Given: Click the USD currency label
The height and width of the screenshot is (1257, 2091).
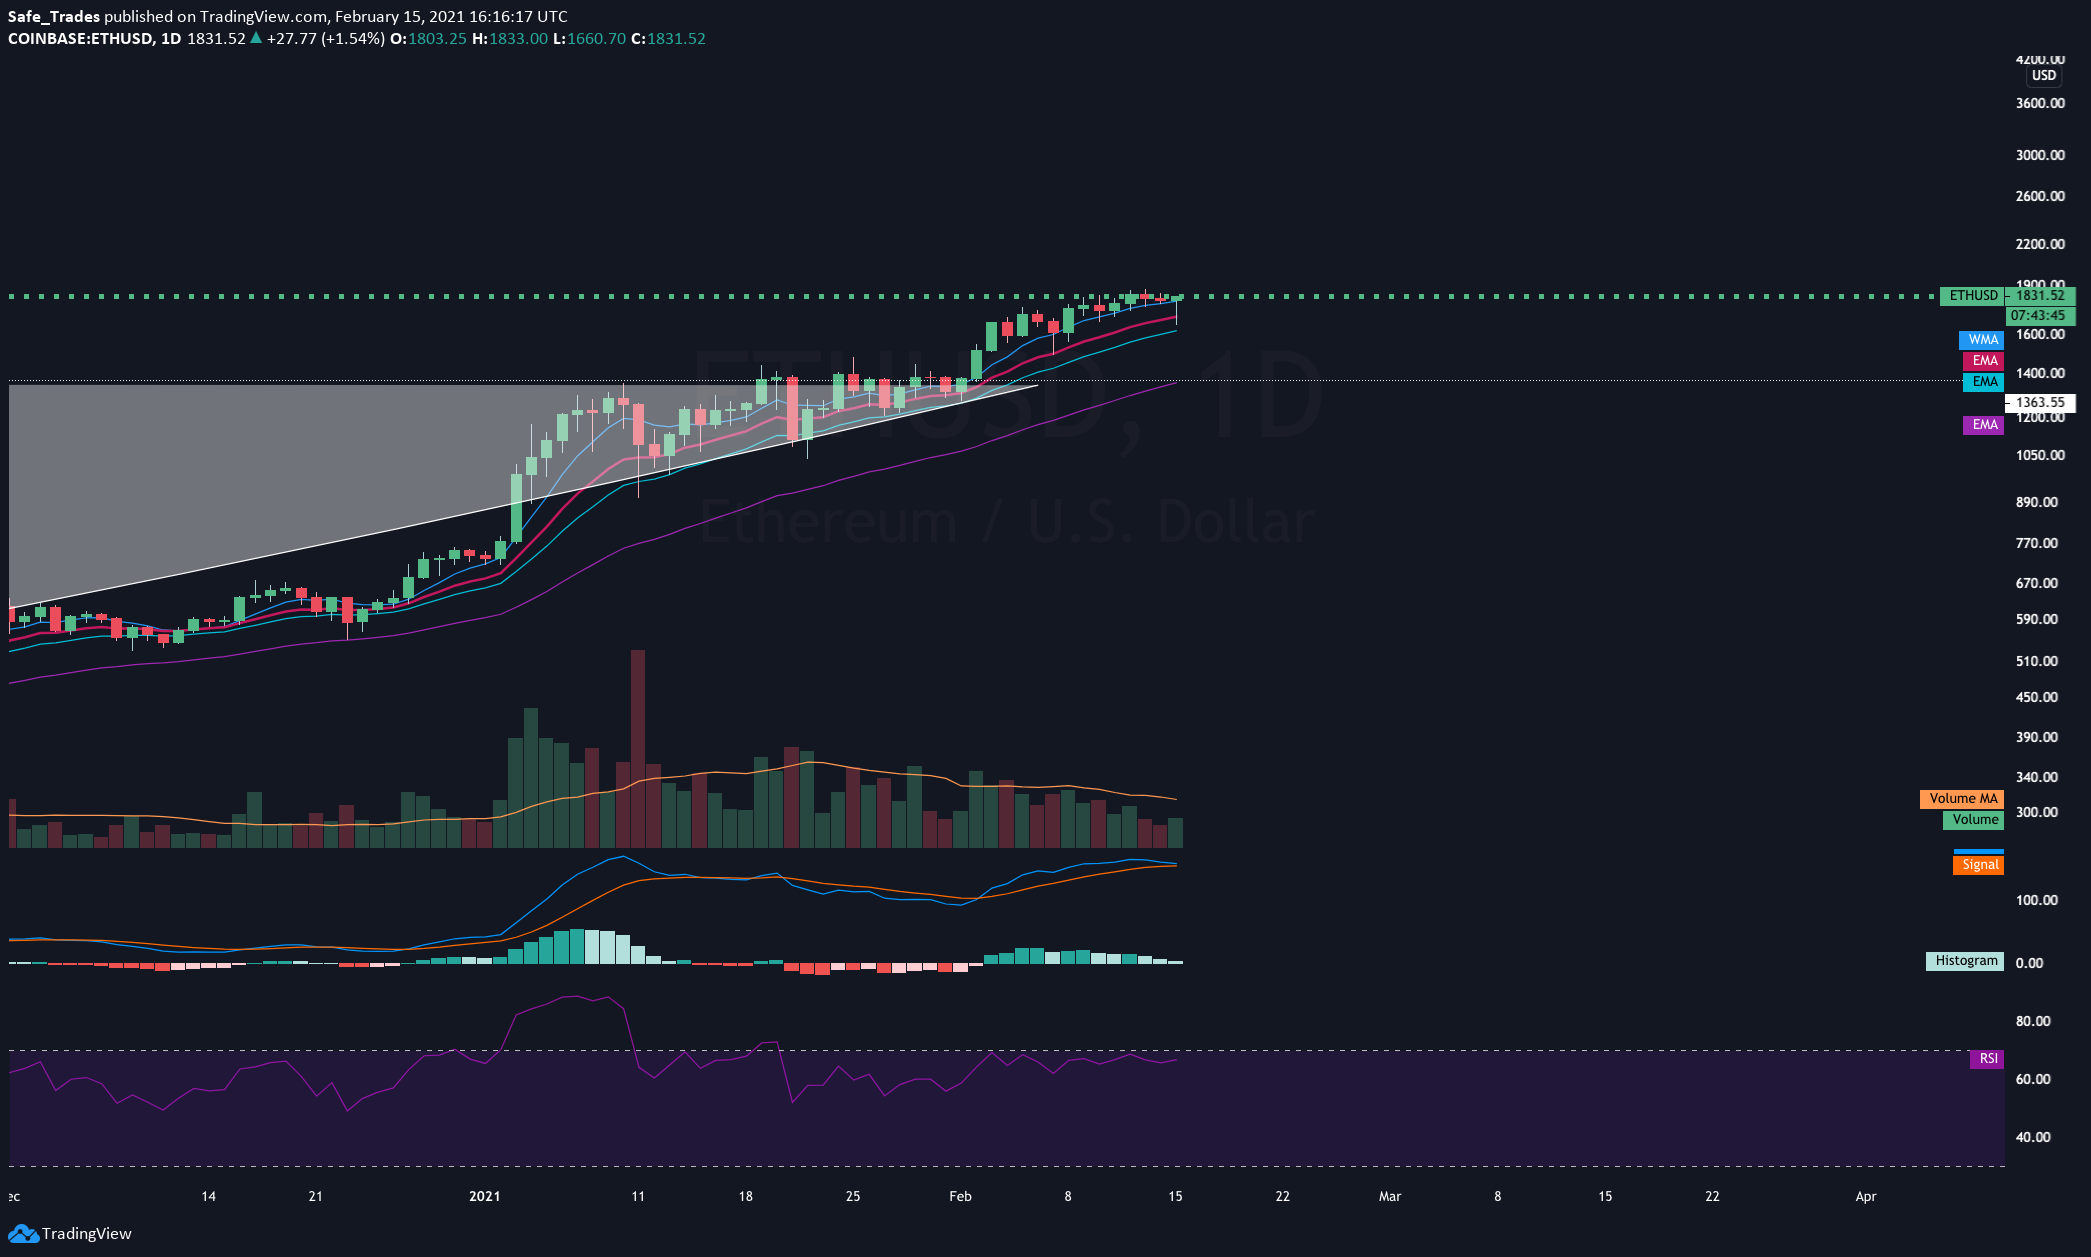Looking at the screenshot, I should pos(2044,76).
